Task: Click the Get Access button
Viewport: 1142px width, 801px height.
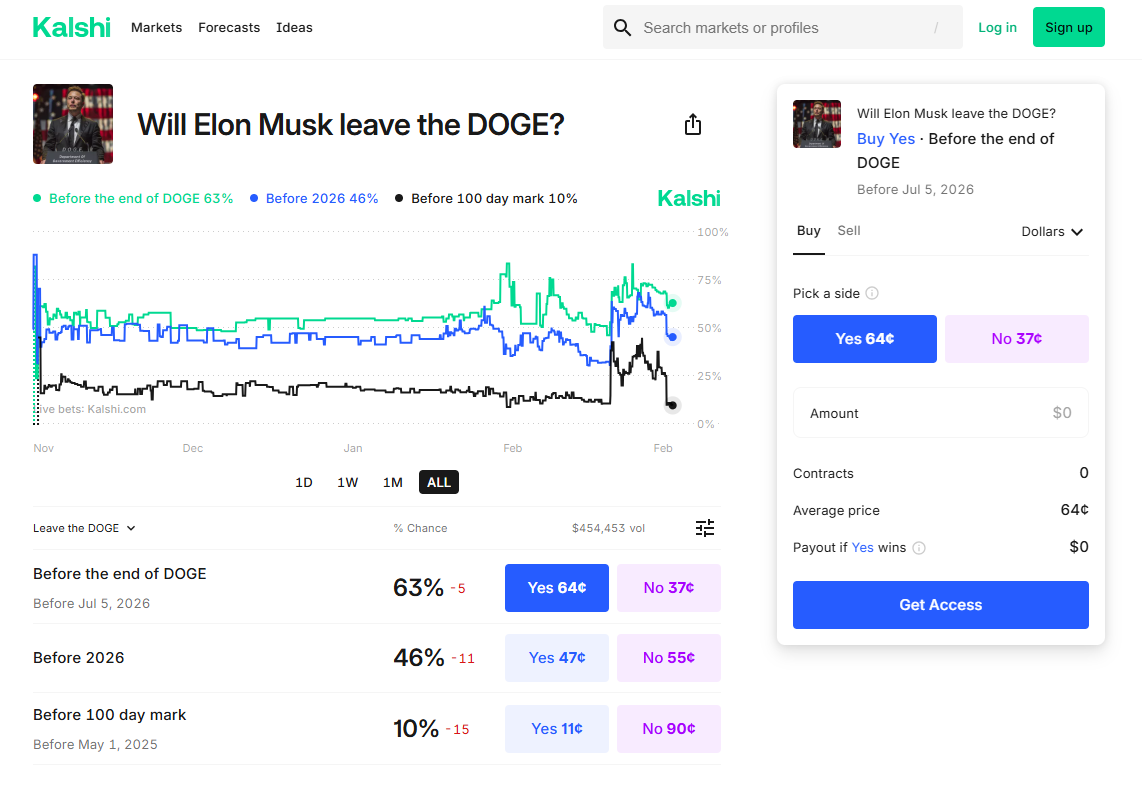Action: pos(940,604)
